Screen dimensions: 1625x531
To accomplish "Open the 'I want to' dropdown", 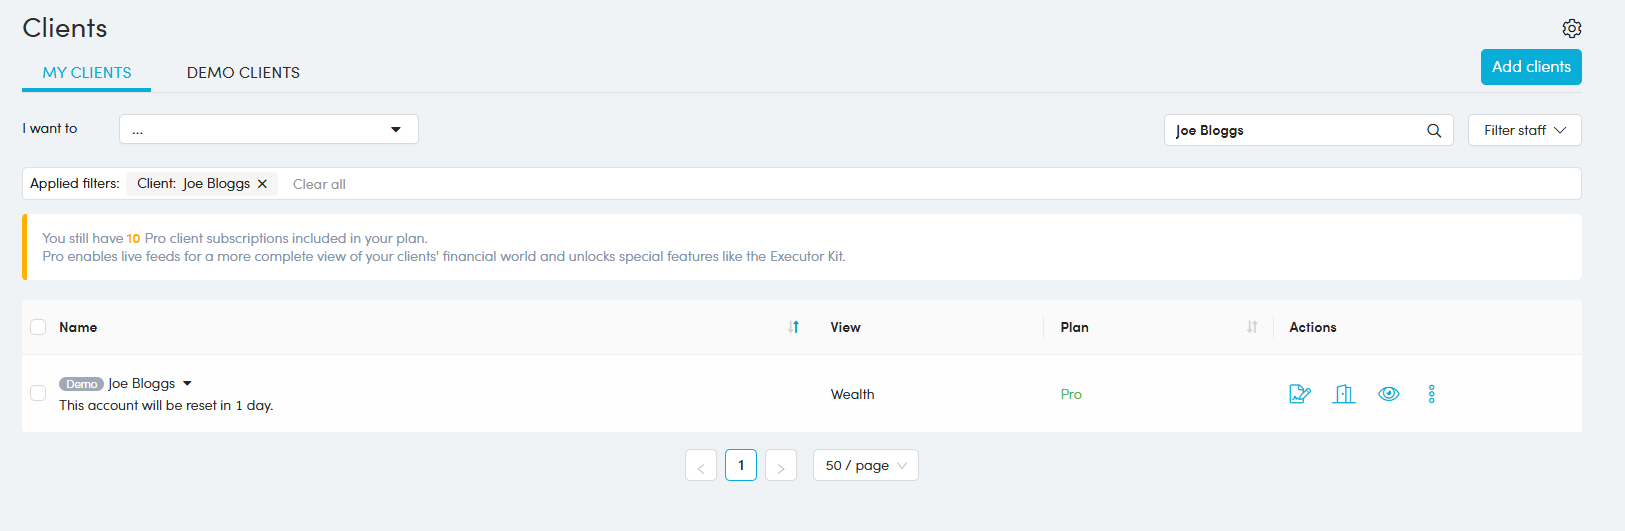I will coord(268,129).
